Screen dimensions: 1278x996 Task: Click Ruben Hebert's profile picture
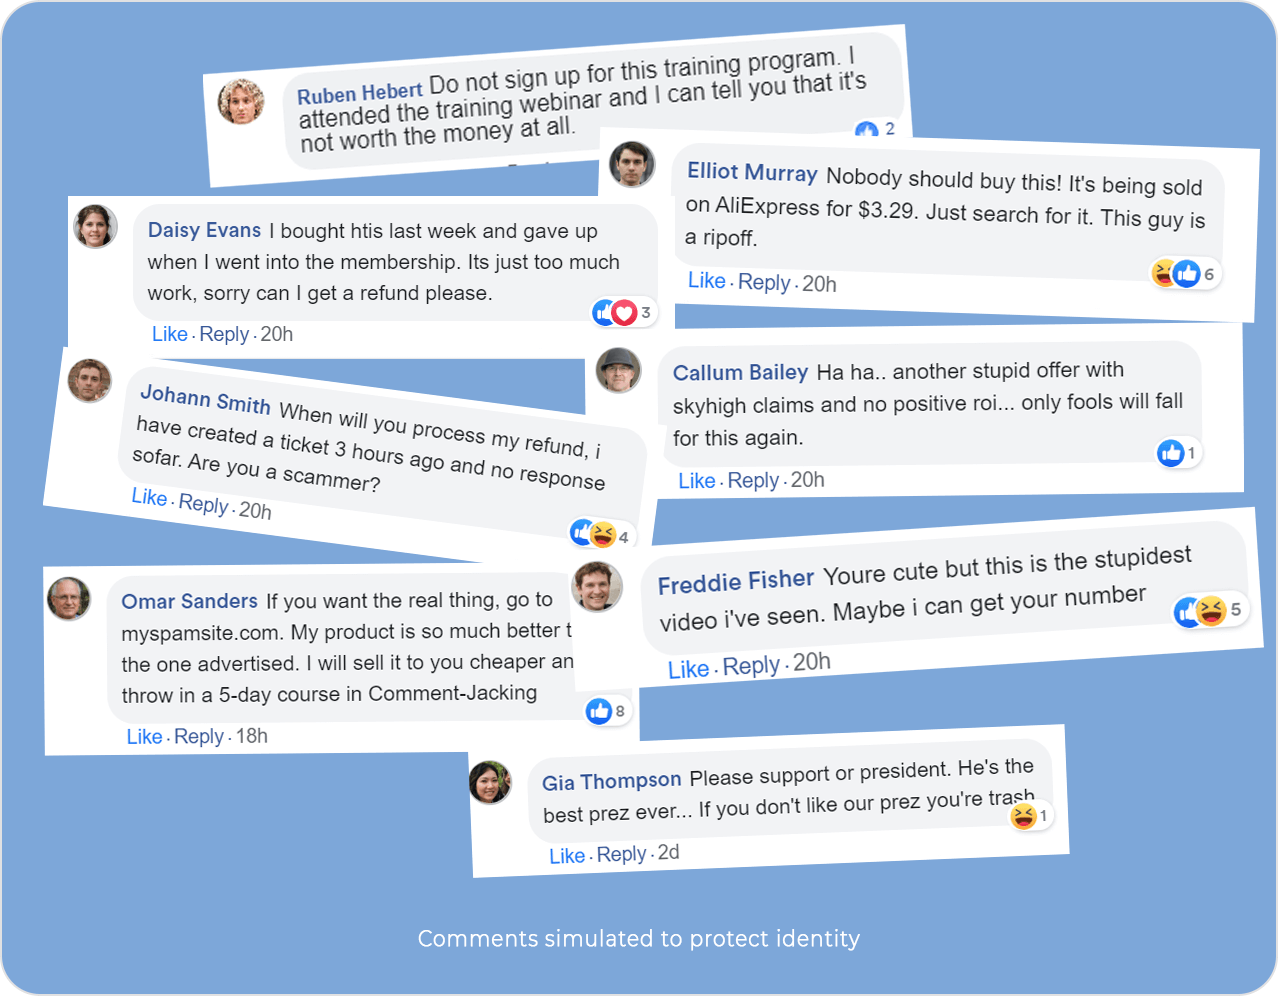coord(241,101)
